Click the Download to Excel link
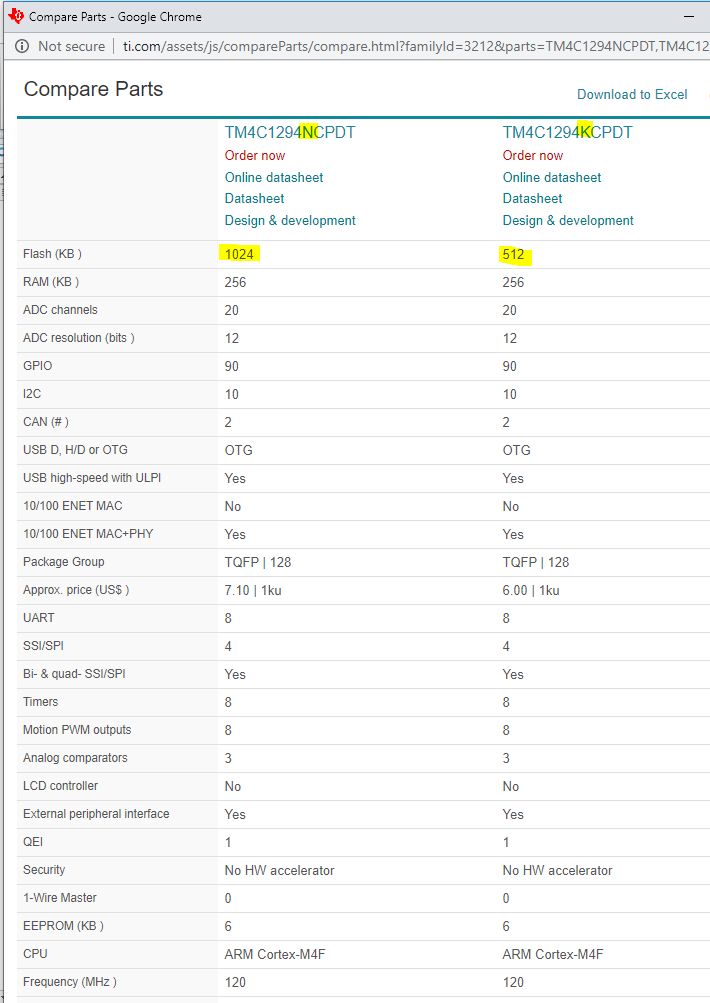This screenshot has height=1003, width=710. coord(632,94)
